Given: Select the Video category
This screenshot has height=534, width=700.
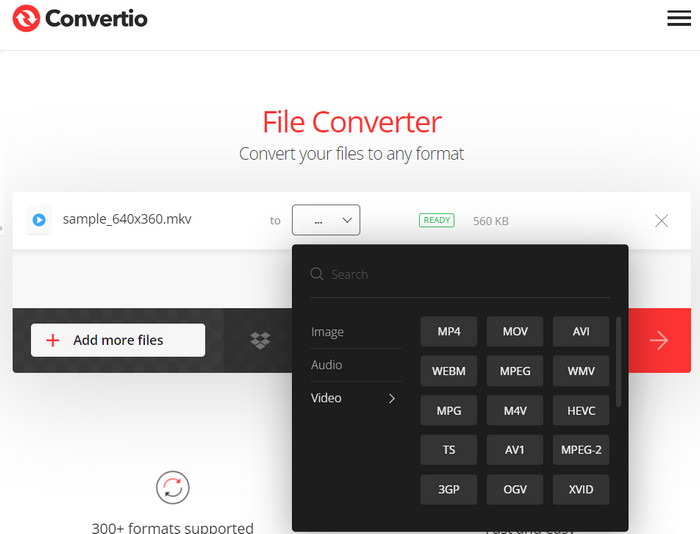Looking at the screenshot, I should (326, 398).
